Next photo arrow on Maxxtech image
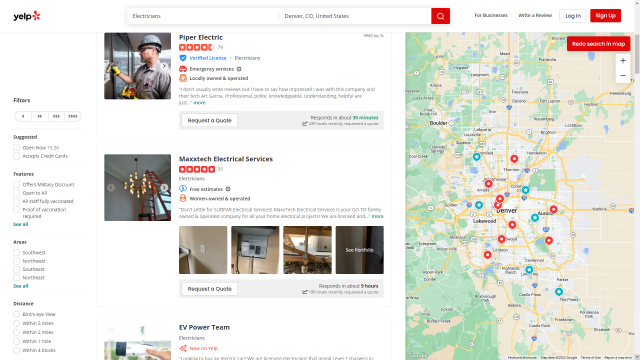This screenshot has height=360, width=640. pos(164,188)
